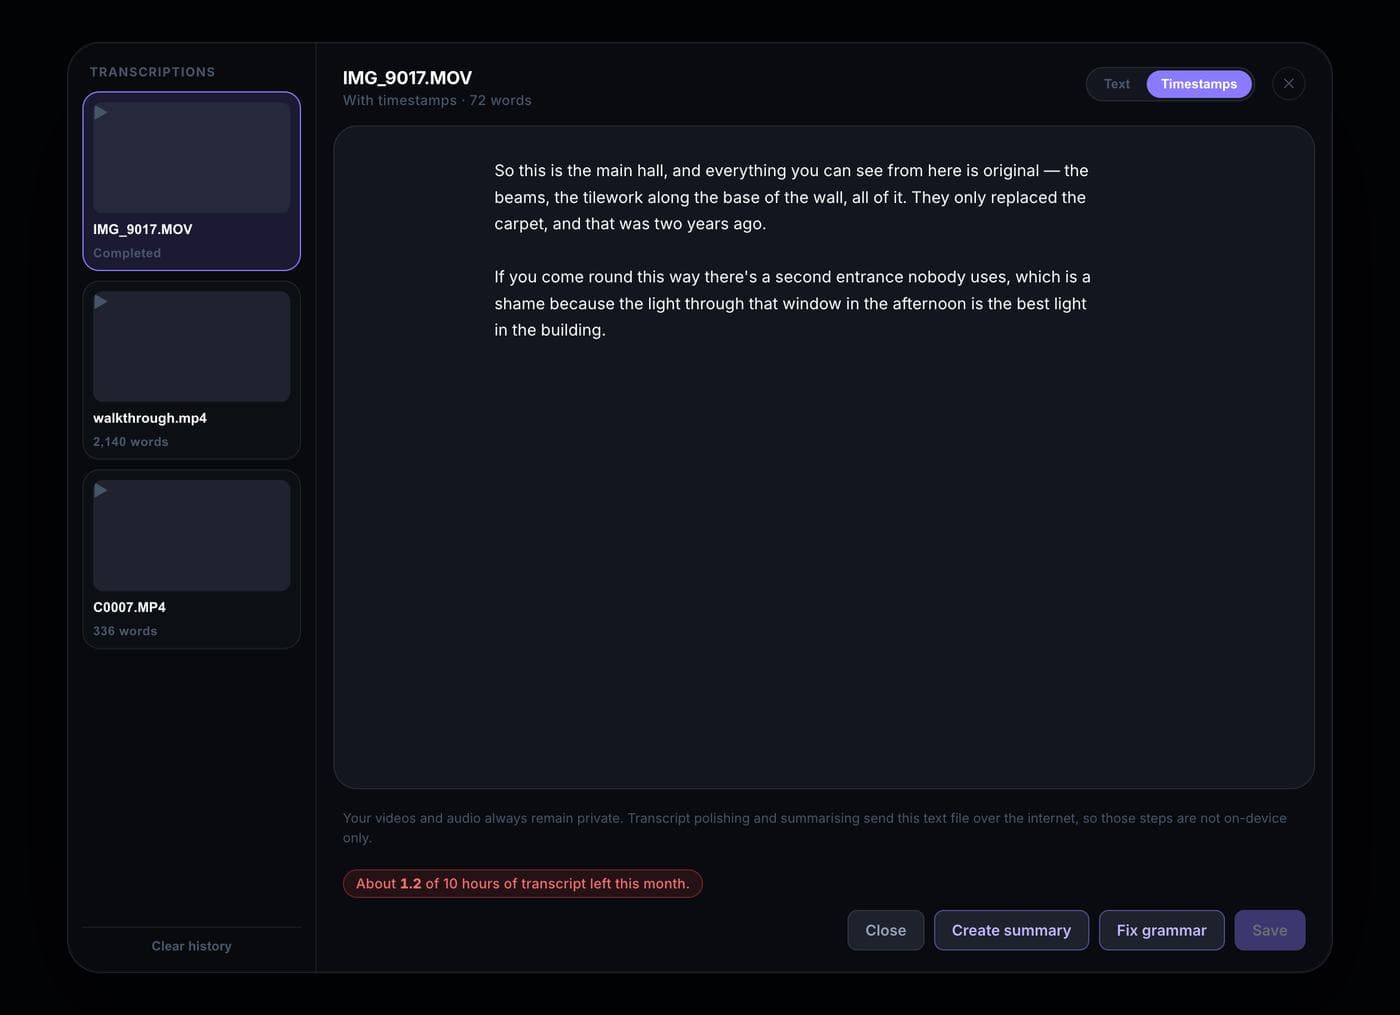Save the transcript
This screenshot has width=1400, height=1015.
click(1270, 930)
